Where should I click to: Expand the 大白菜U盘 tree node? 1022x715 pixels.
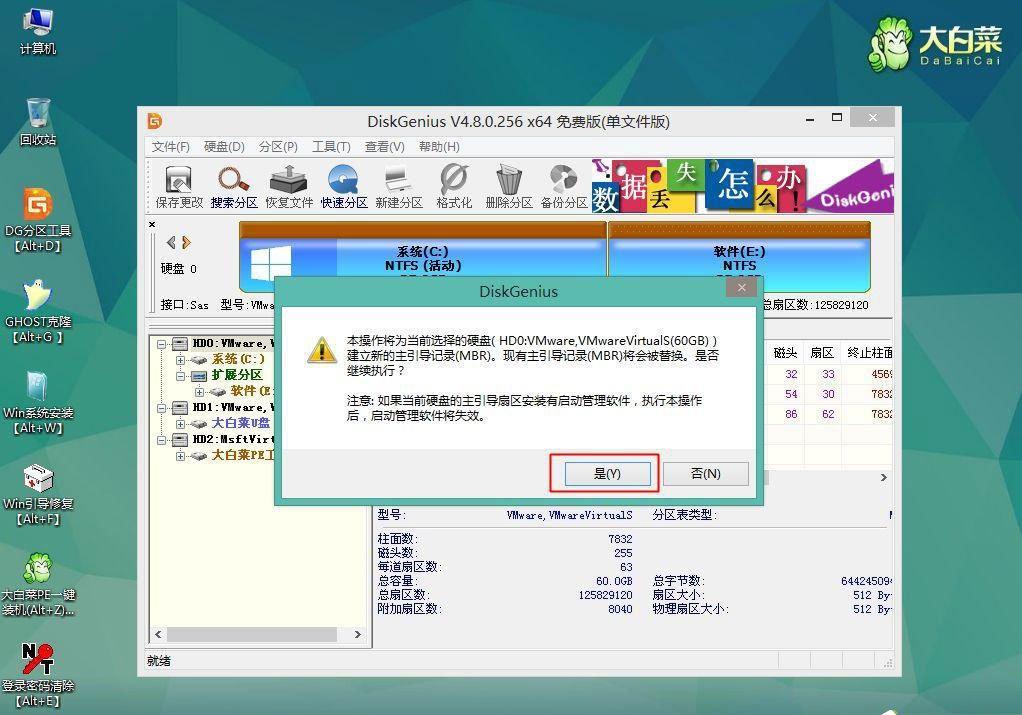180,424
